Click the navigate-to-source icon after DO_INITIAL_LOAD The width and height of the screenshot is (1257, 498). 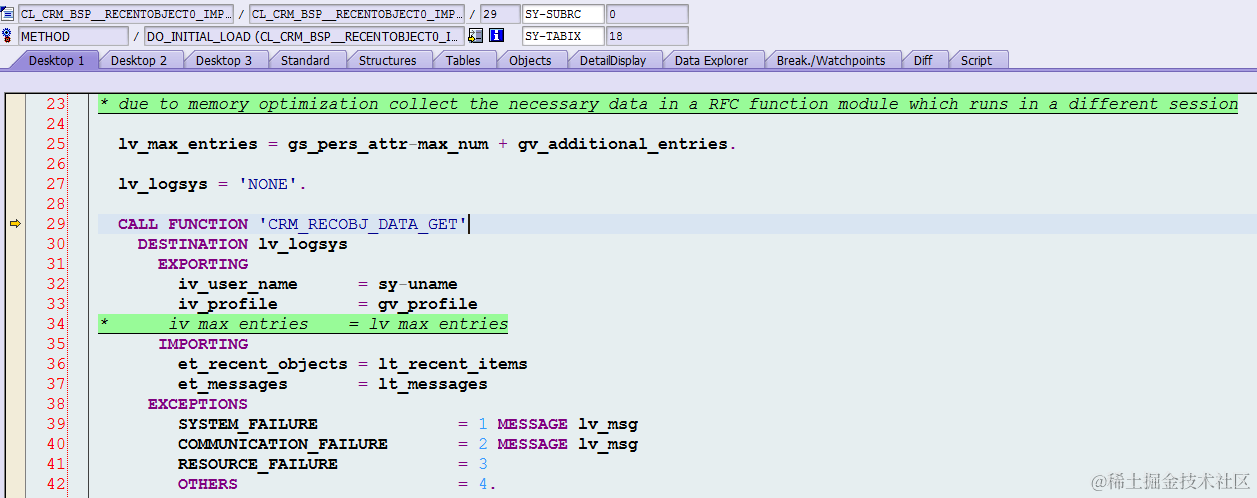click(475, 36)
